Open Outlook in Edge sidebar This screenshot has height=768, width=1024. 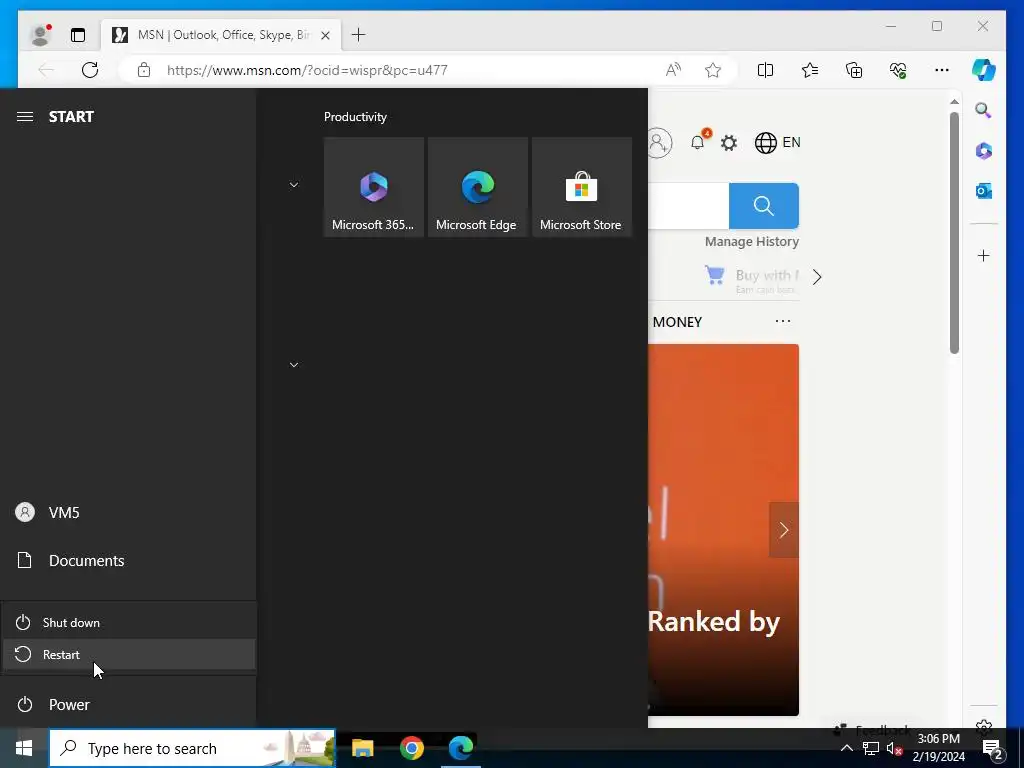point(984,191)
